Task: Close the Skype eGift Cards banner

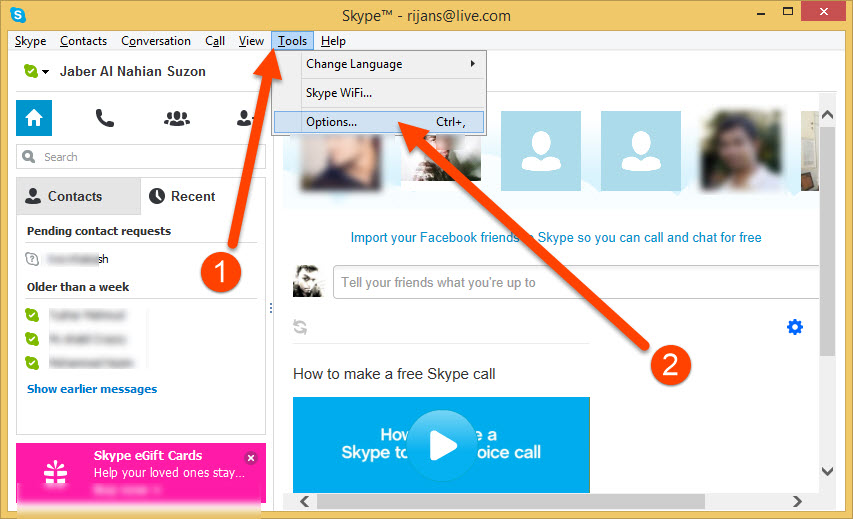Action: pos(251,458)
